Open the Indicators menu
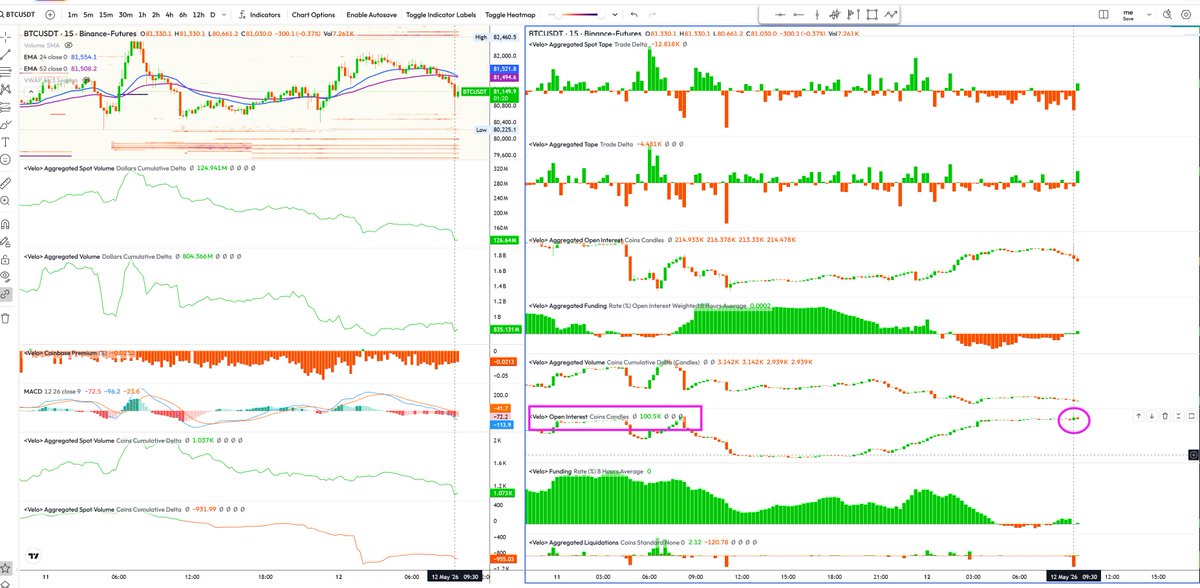1200x588 pixels. (260, 15)
